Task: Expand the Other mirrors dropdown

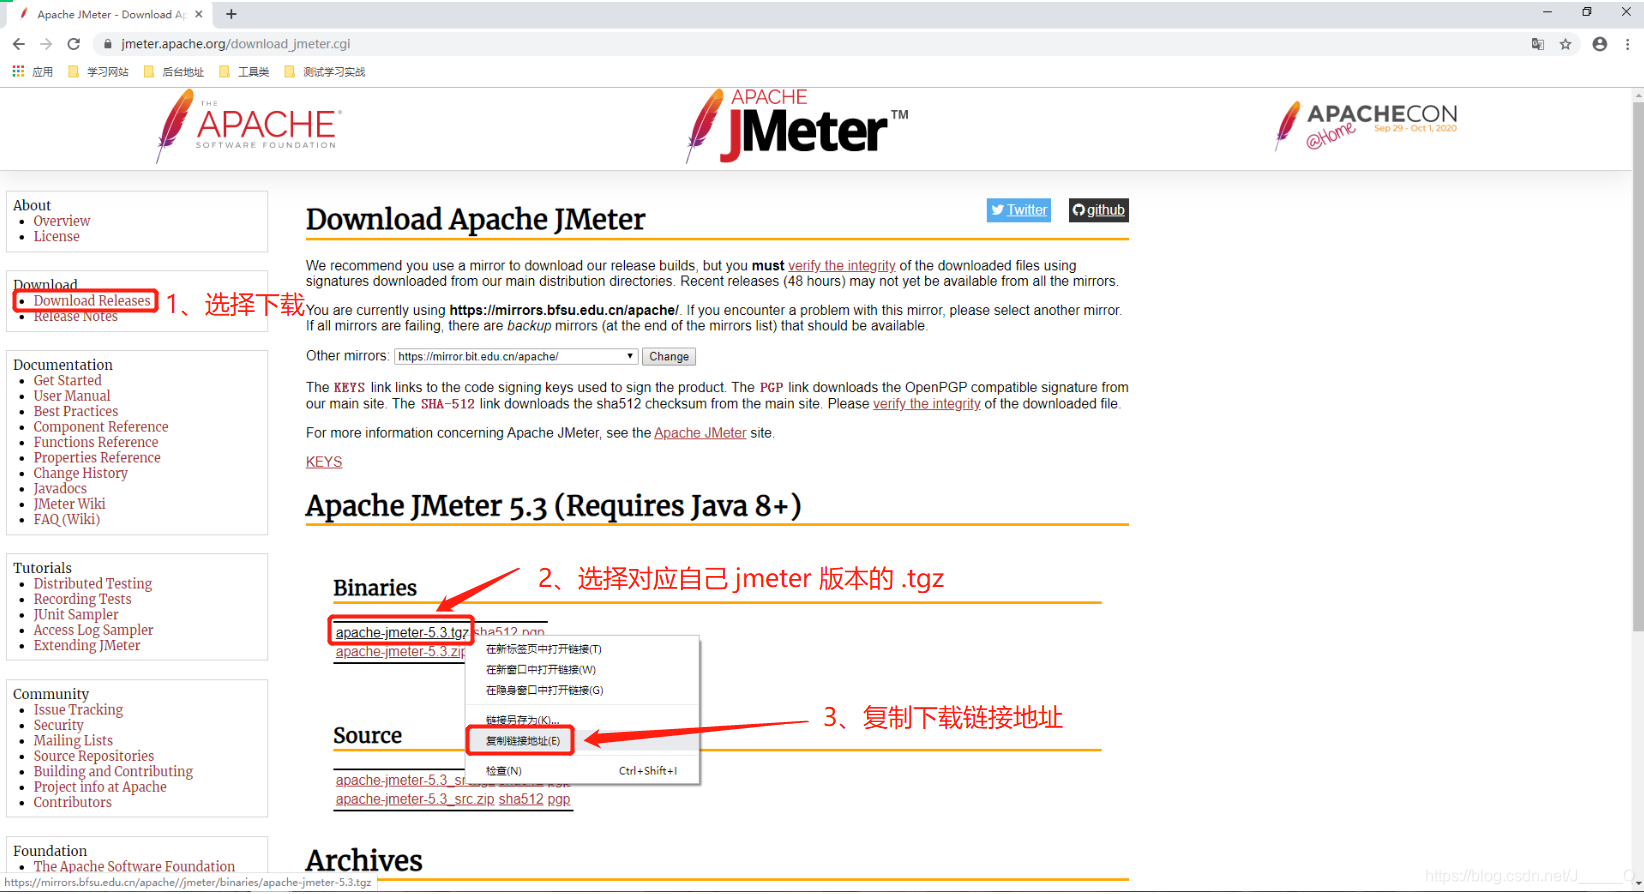Action: coord(516,357)
